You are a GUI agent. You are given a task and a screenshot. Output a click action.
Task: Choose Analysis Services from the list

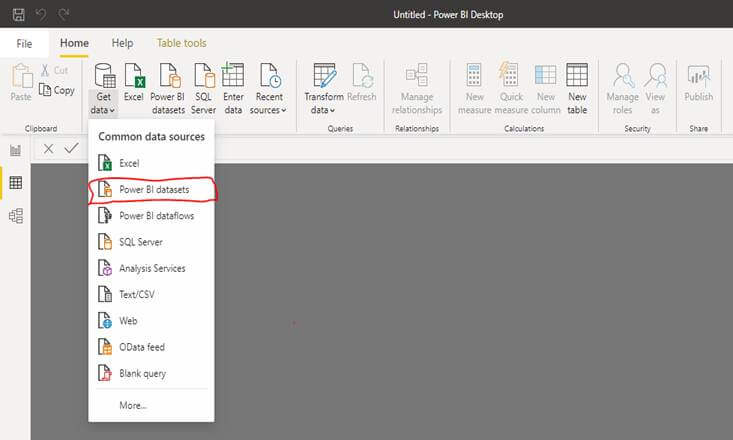click(151, 268)
